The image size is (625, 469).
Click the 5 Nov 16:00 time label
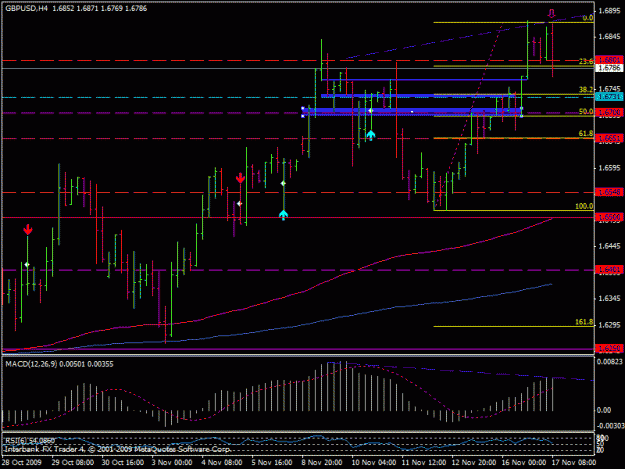point(272,463)
